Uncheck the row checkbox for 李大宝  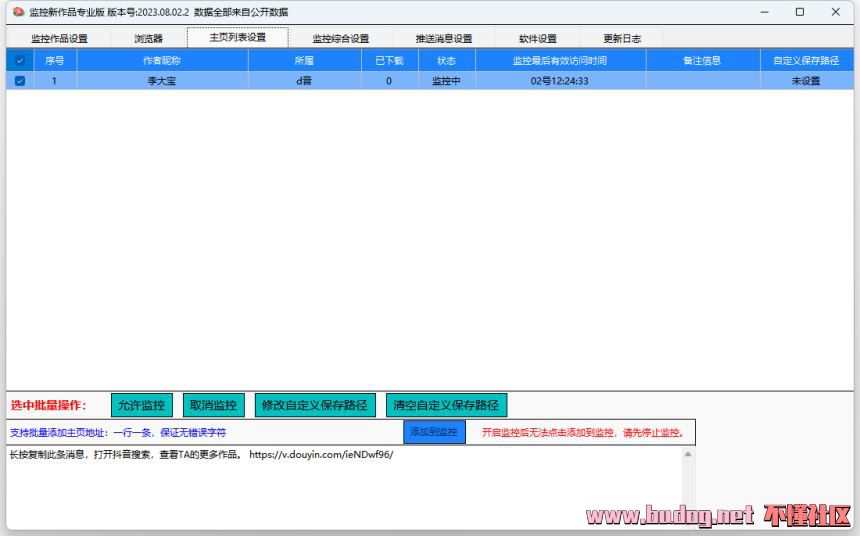(19, 81)
